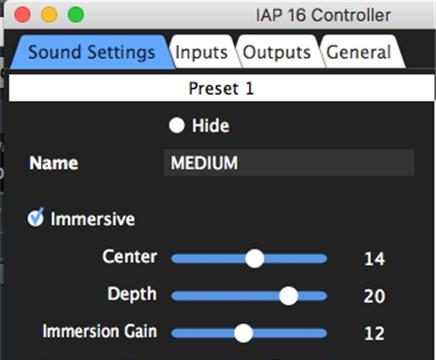Select the Preset 1 header bar
Viewport: 436px width, 360px height.
tap(221, 88)
